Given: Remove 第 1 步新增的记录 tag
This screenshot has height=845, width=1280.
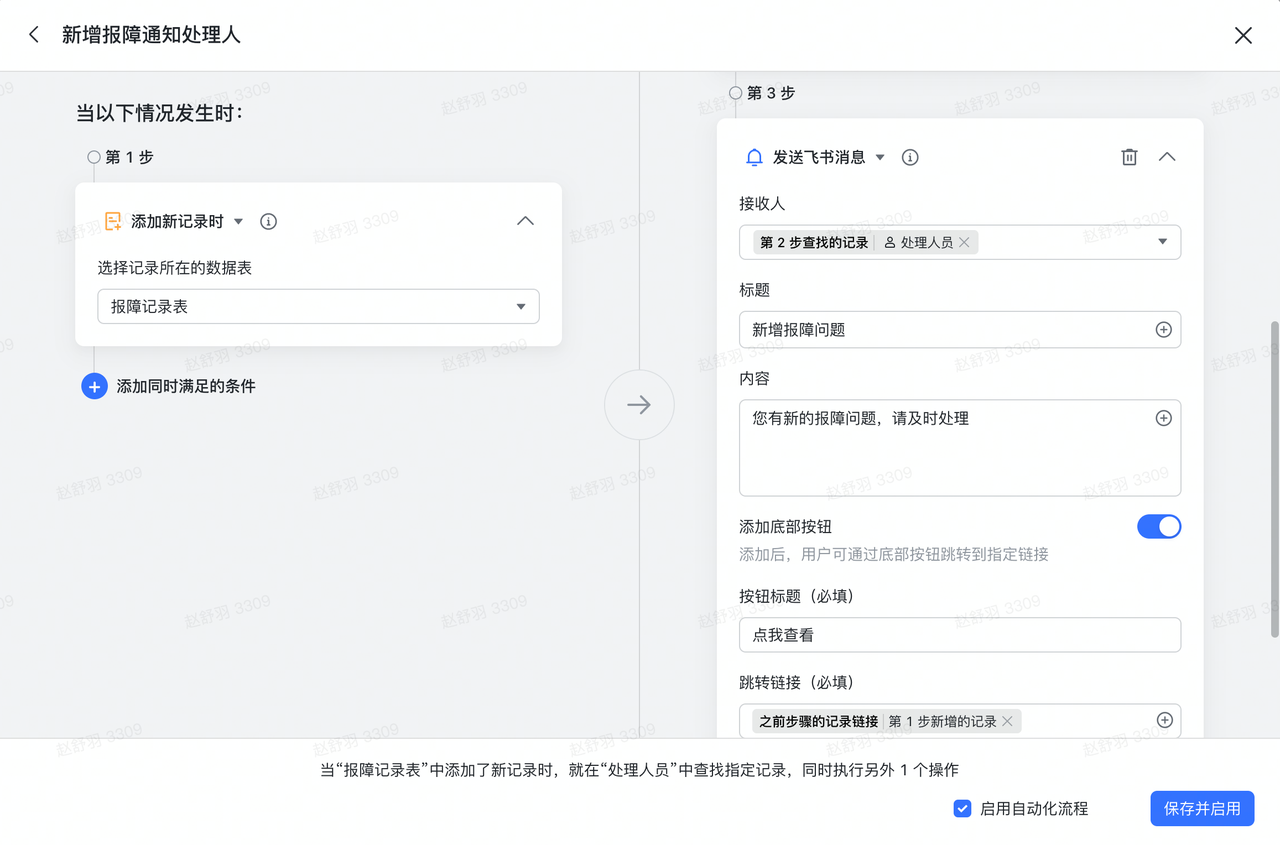Looking at the screenshot, I should point(1007,721).
